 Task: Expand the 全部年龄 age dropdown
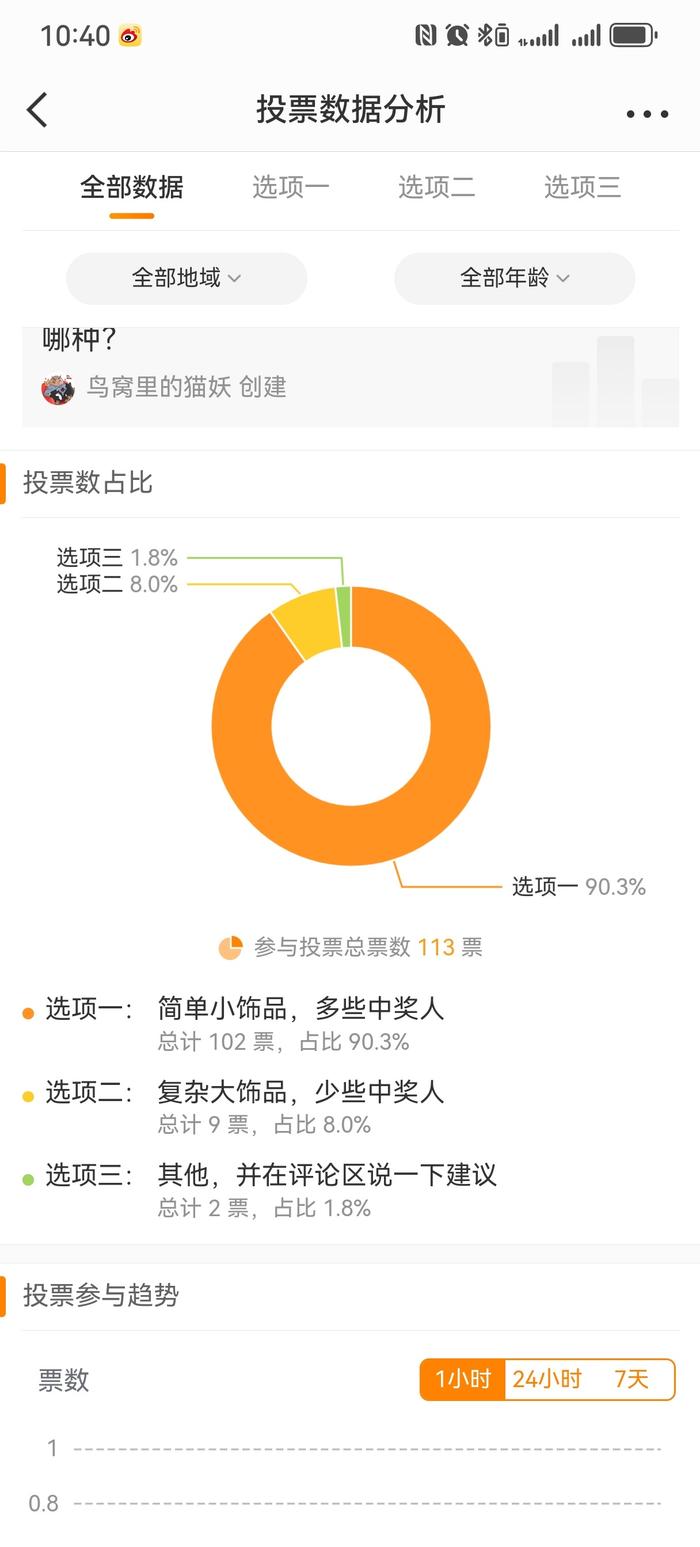[x=514, y=278]
